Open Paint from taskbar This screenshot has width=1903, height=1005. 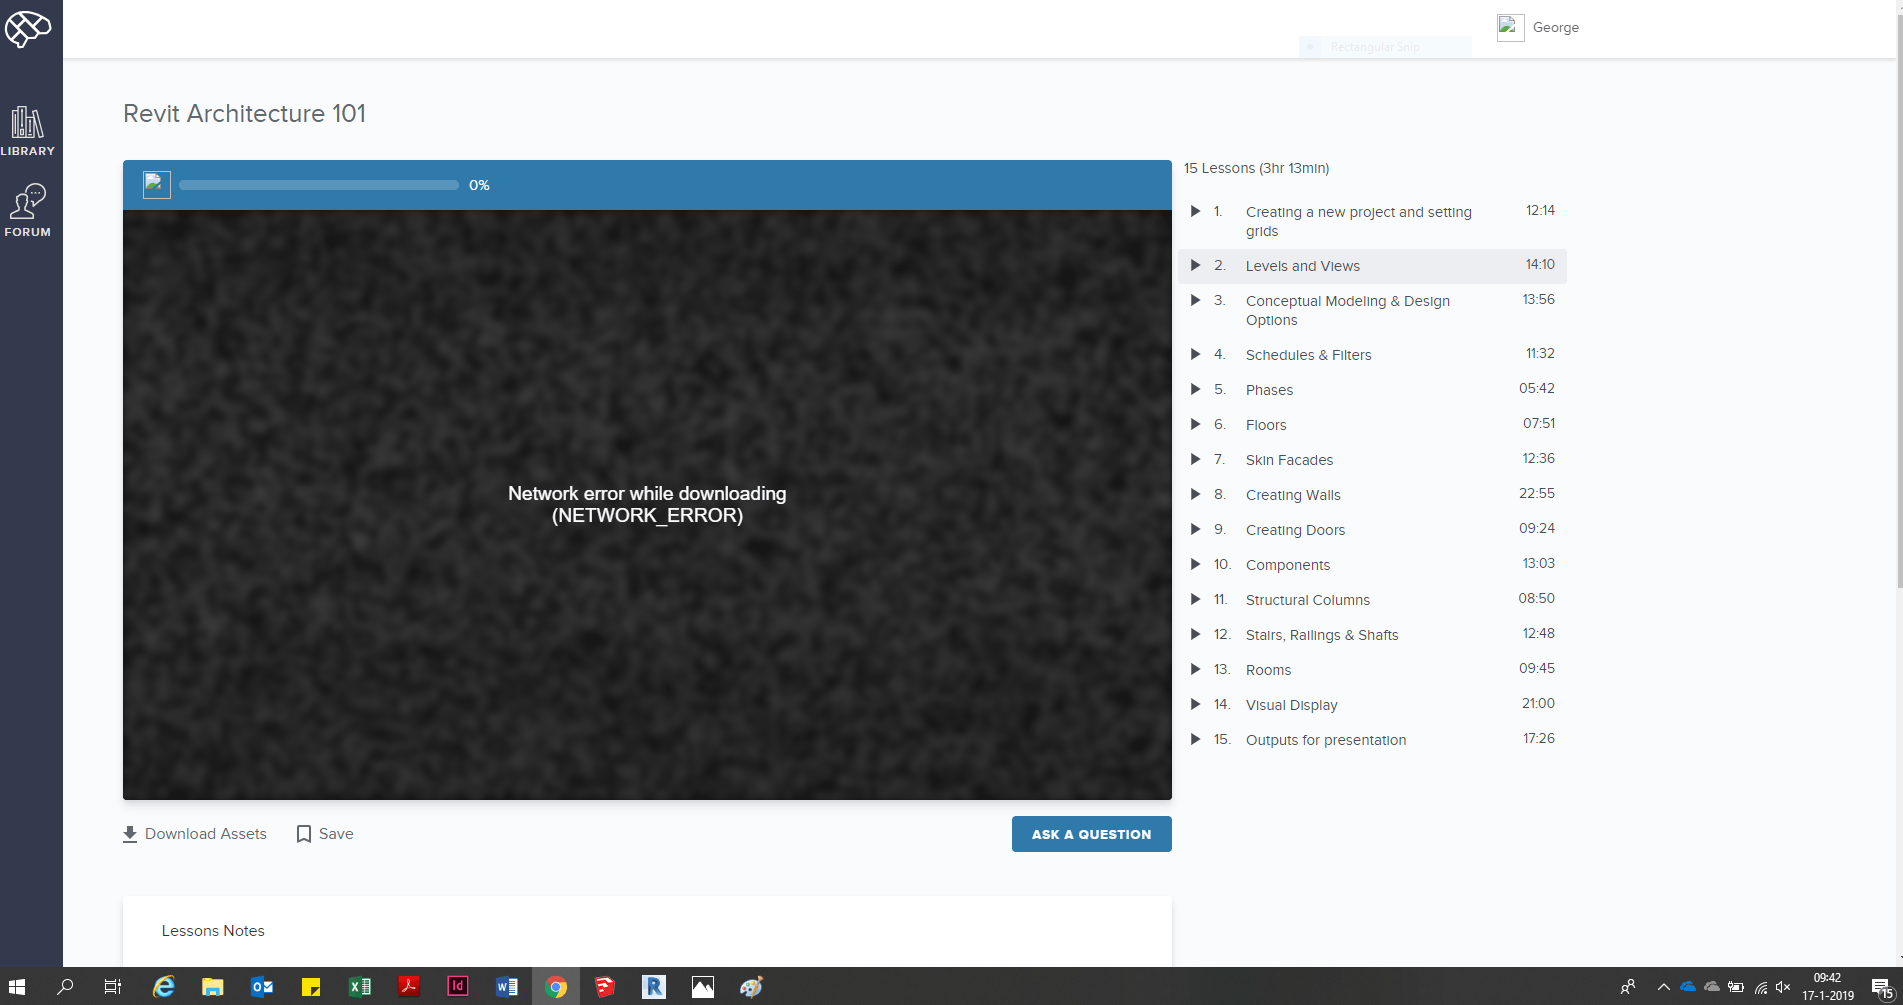pyautogui.click(x=752, y=987)
